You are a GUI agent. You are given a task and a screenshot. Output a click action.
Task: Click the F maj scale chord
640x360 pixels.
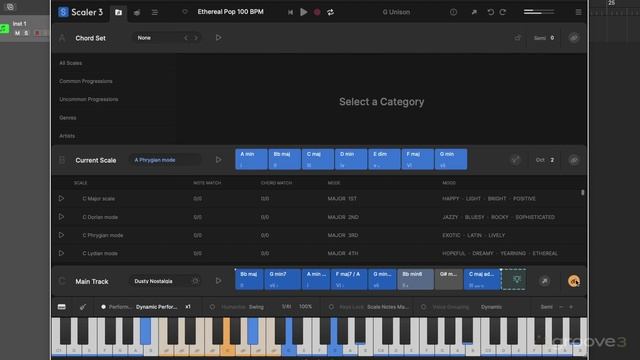[418, 159]
